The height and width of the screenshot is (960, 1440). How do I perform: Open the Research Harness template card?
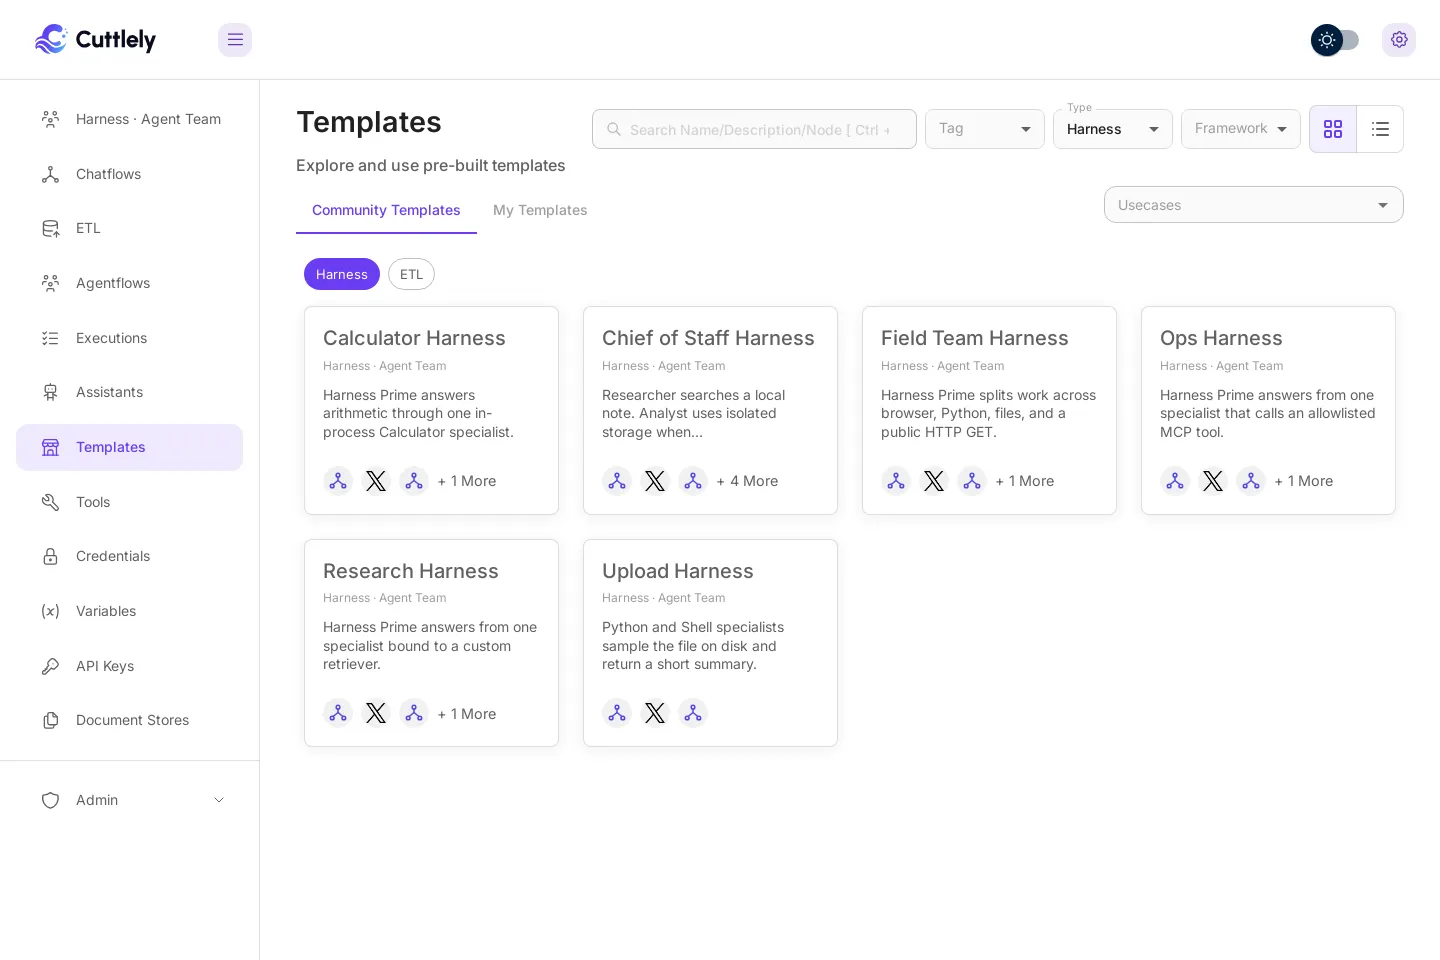click(431, 643)
